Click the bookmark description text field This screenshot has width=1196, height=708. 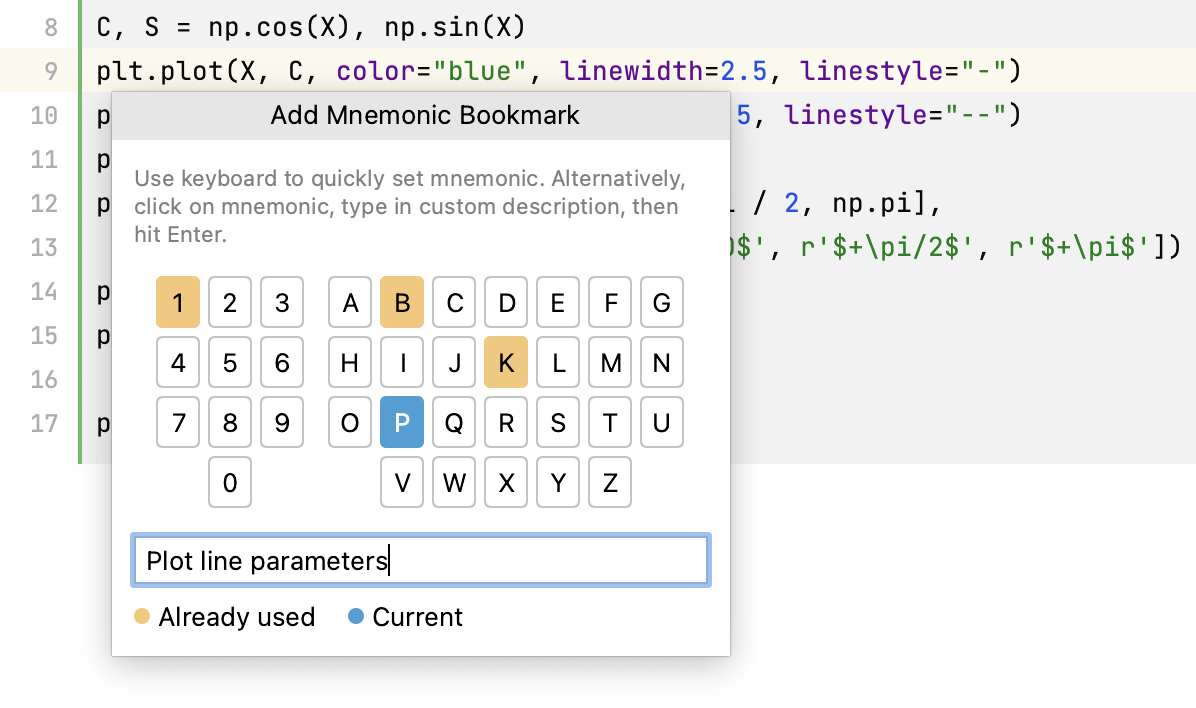(420, 560)
